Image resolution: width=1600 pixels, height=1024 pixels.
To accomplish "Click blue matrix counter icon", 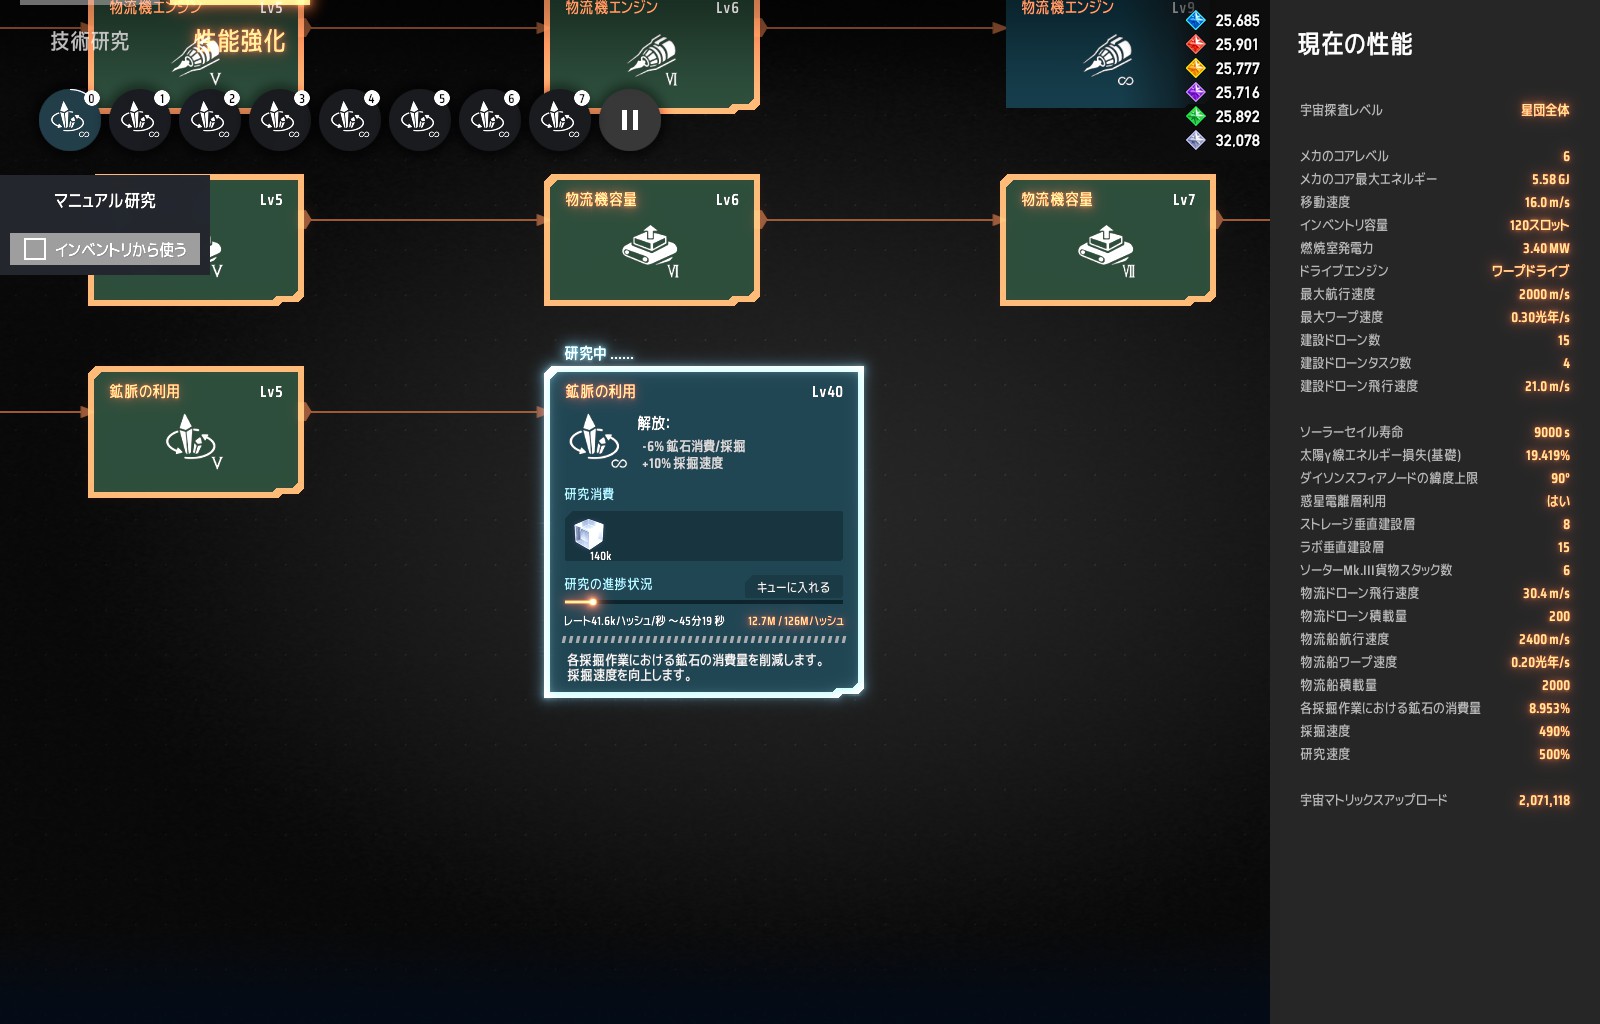I will pyautogui.click(x=1195, y=20).
